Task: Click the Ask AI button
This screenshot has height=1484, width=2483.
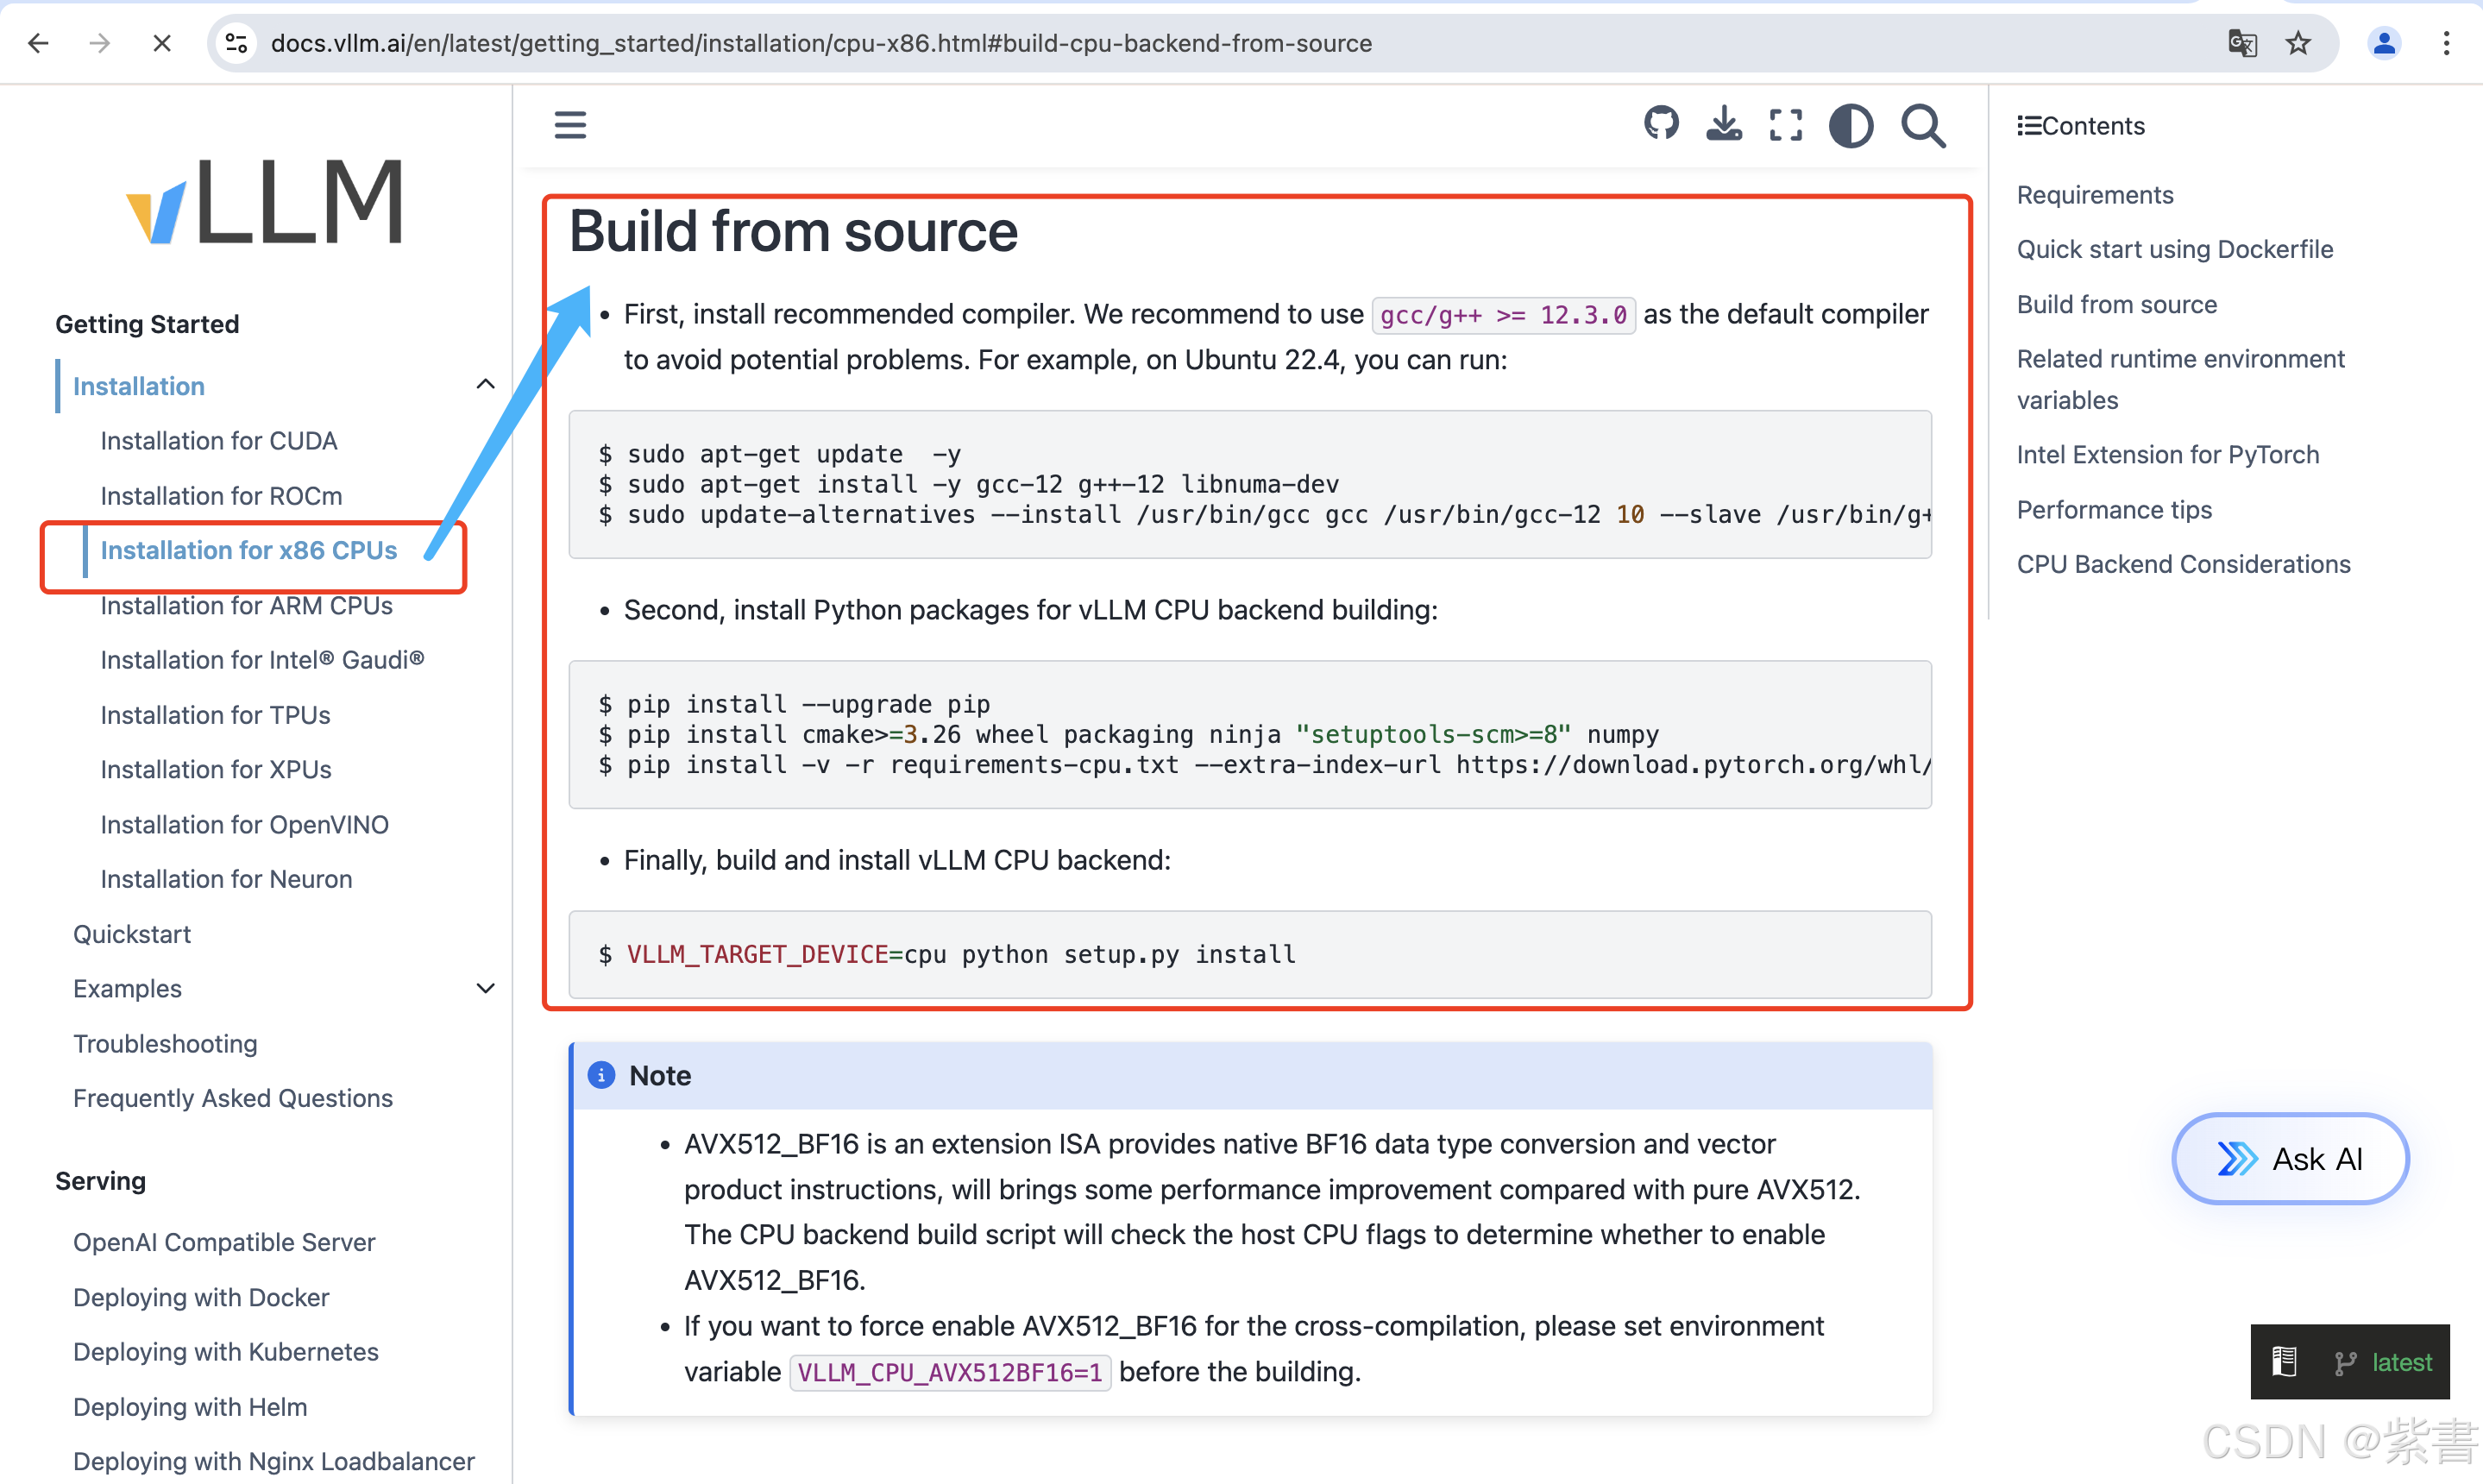Action: (x=2290, y=1158)
